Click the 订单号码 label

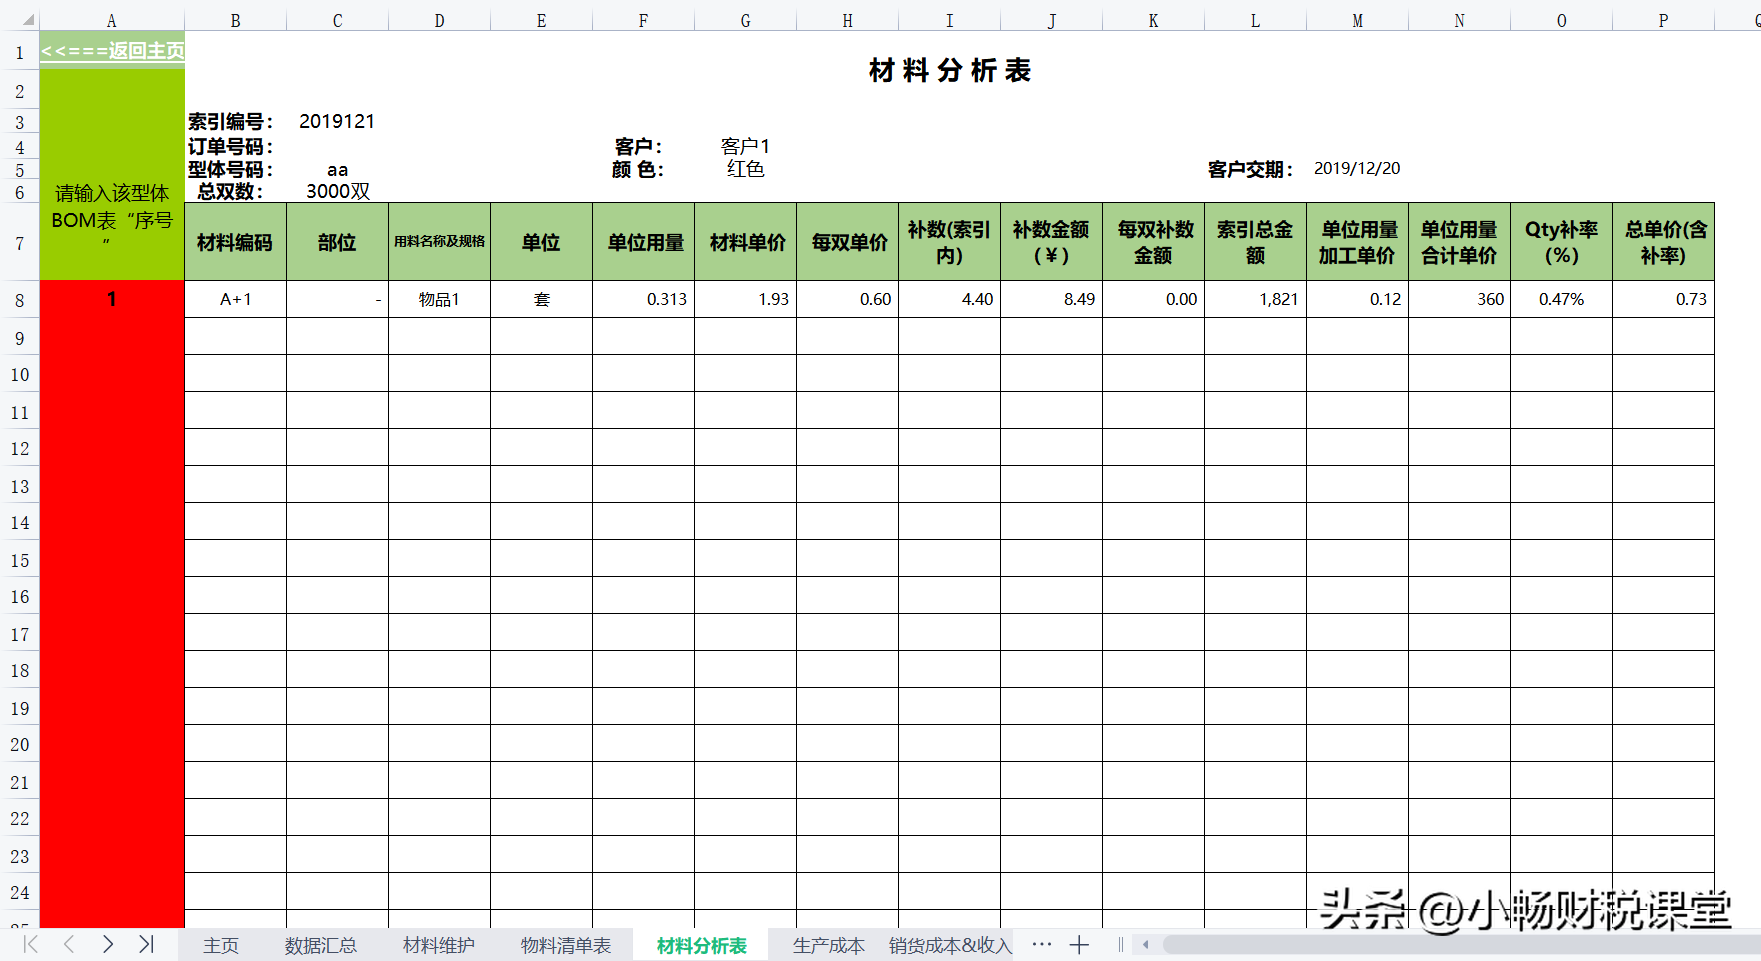231,147
